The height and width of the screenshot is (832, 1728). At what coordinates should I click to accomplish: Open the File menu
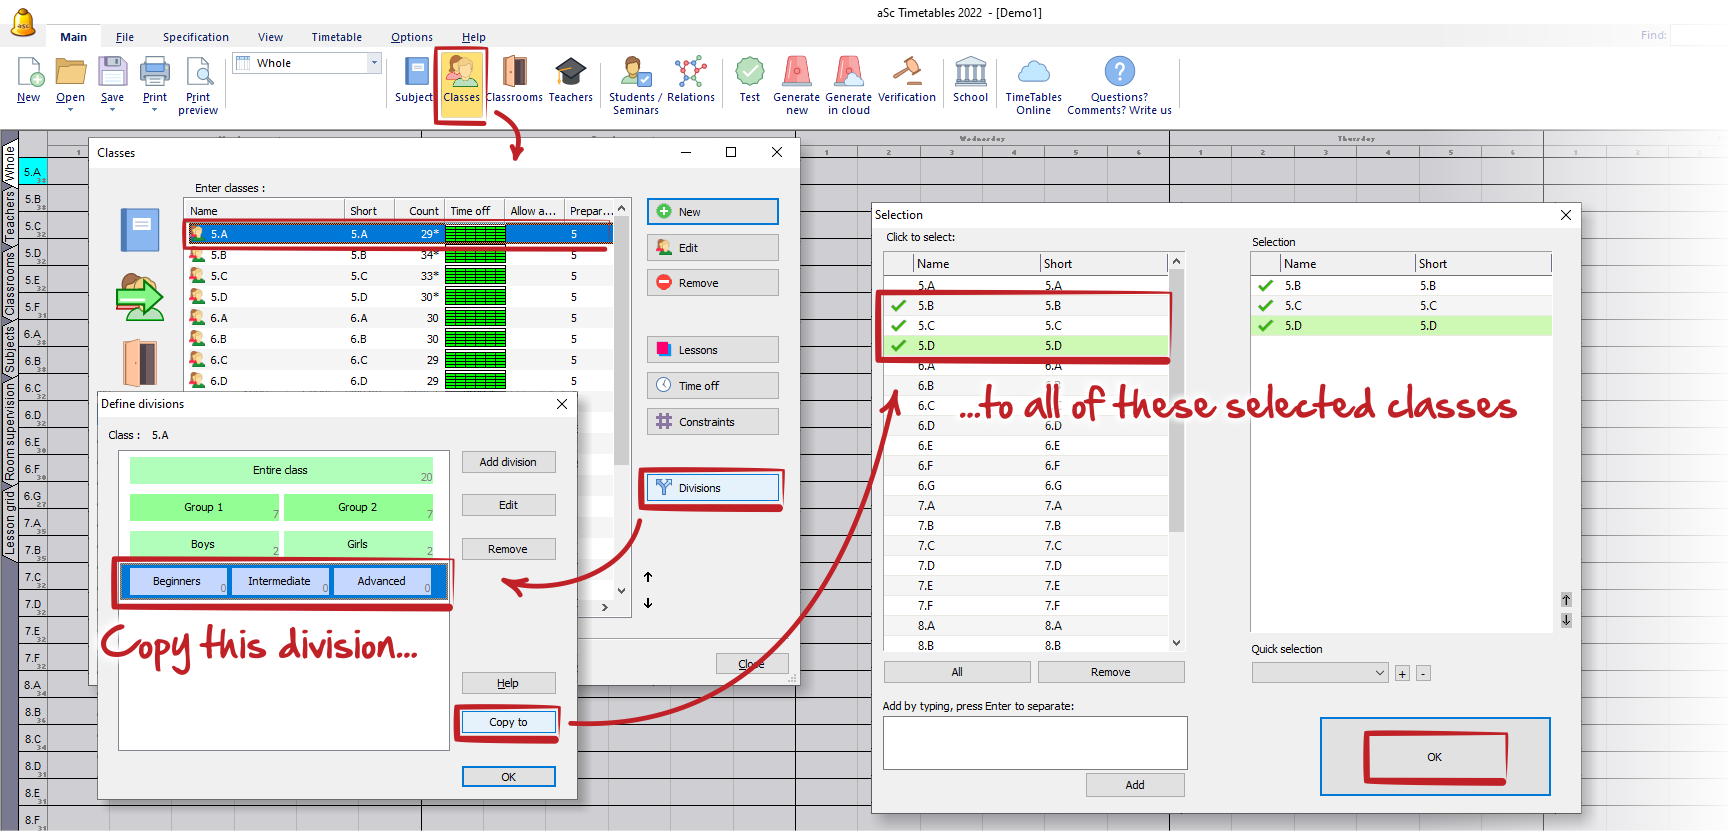[125, 37]
